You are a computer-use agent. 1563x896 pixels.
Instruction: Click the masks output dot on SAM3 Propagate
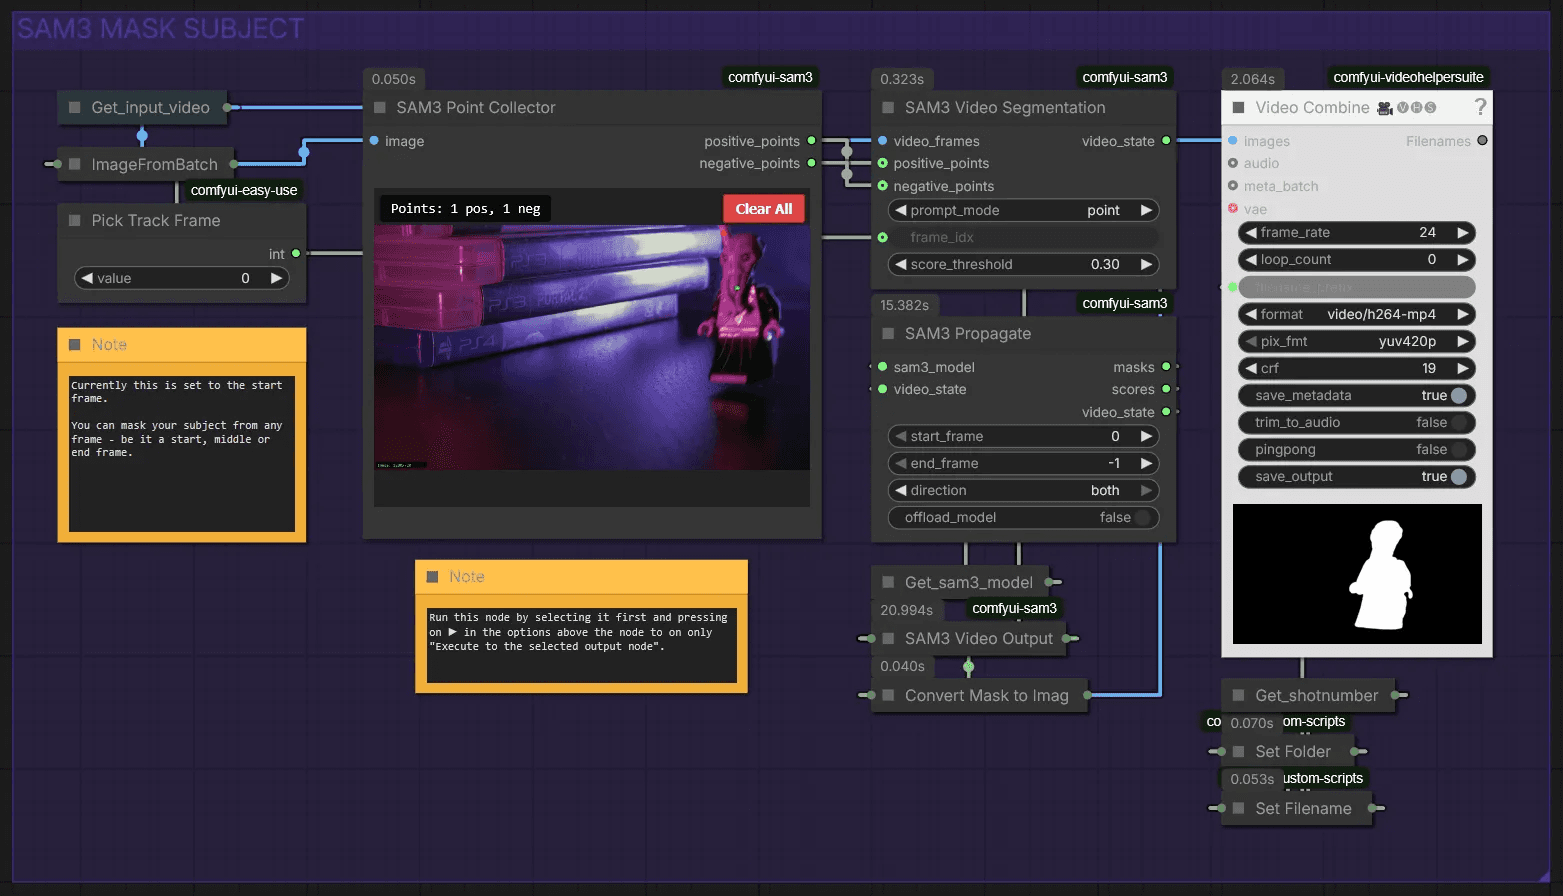[1166, 367]
